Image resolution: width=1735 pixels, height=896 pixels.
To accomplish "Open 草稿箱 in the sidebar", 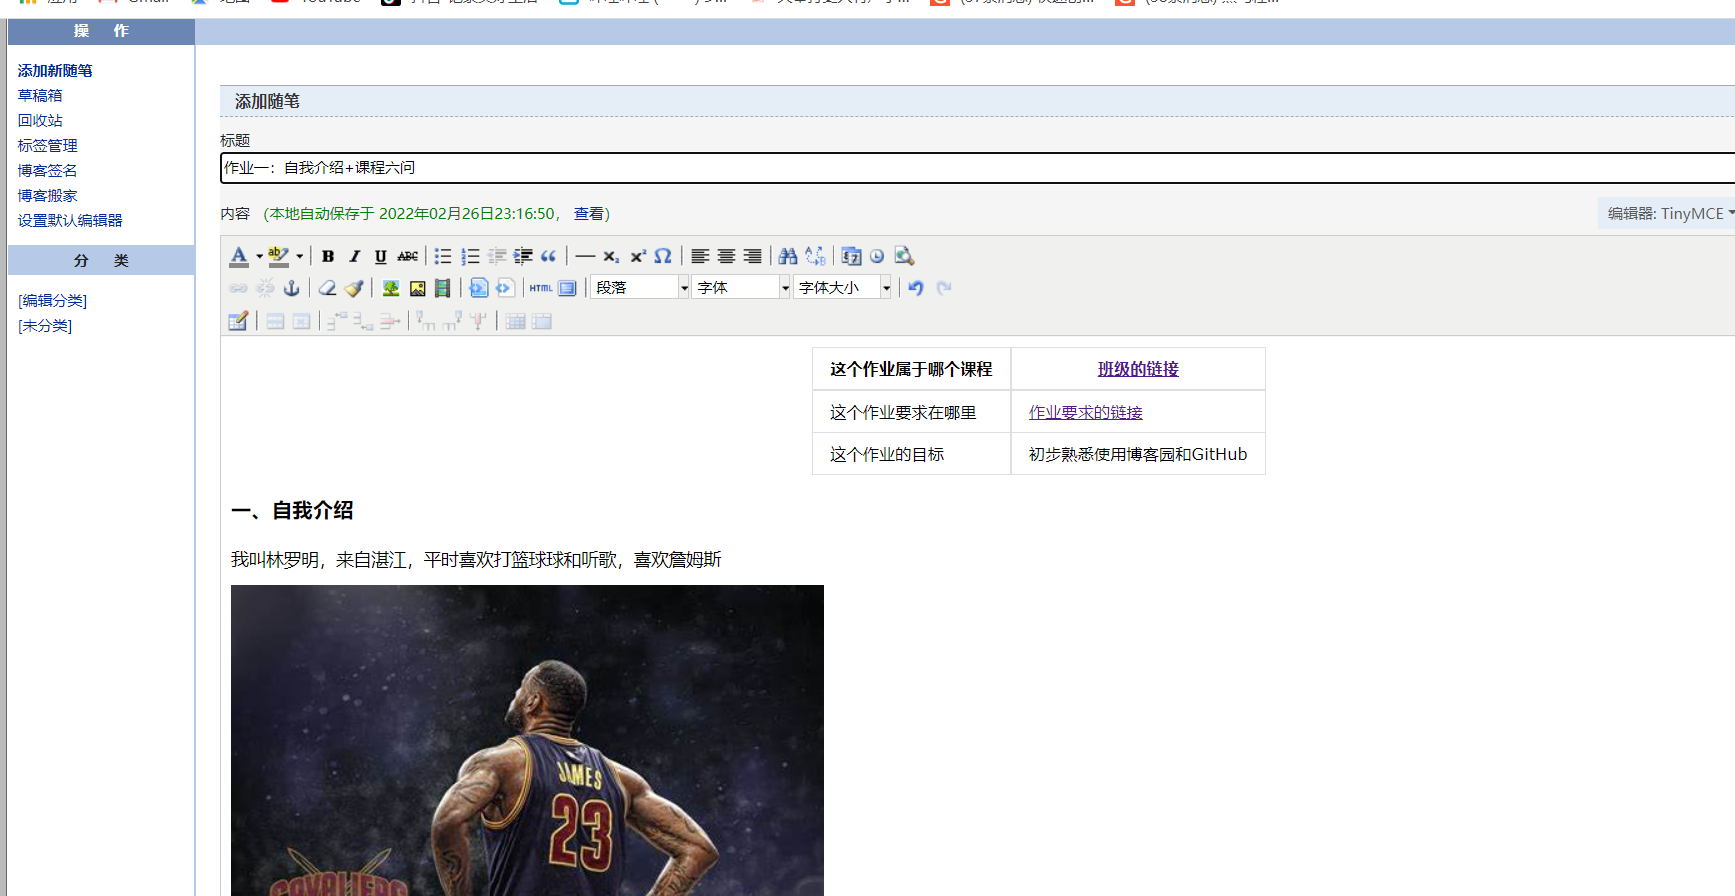I will [x=40, y=96].
